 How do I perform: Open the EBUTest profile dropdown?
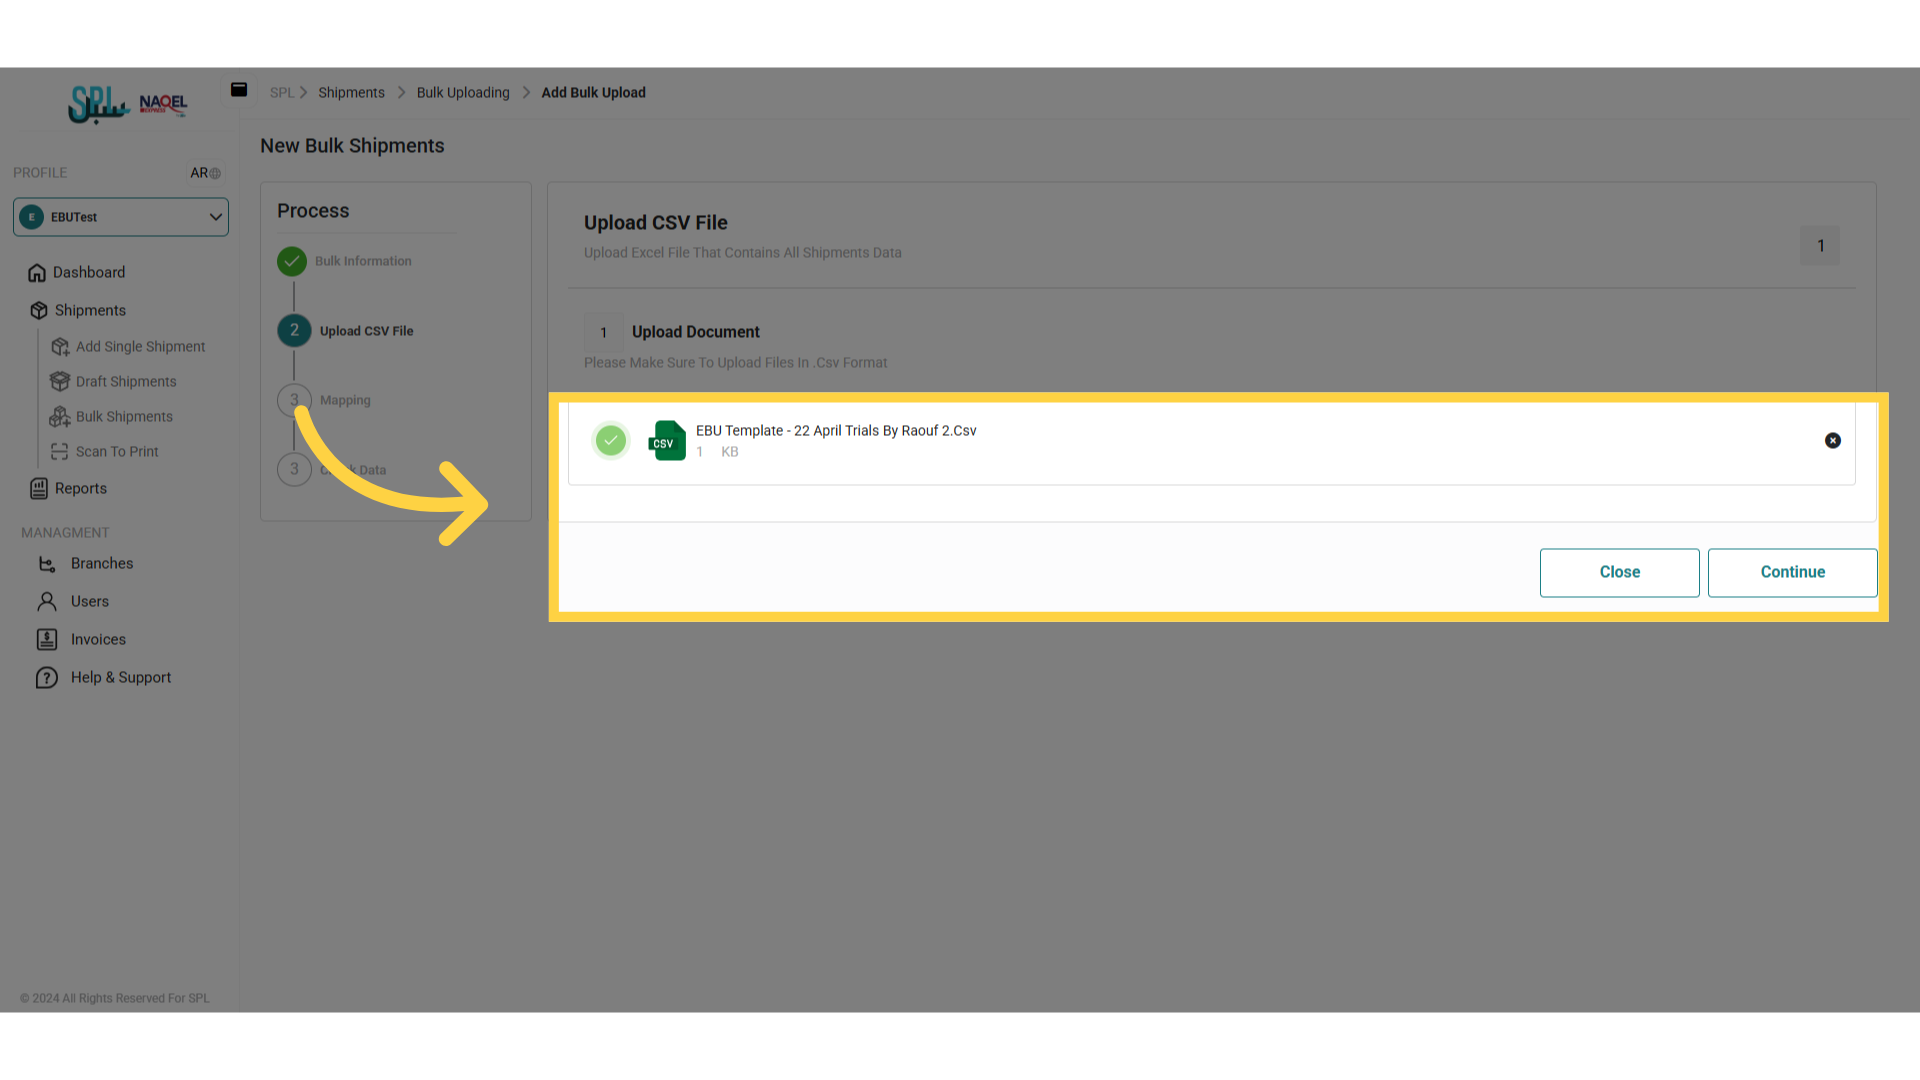[x=121, y=217]
